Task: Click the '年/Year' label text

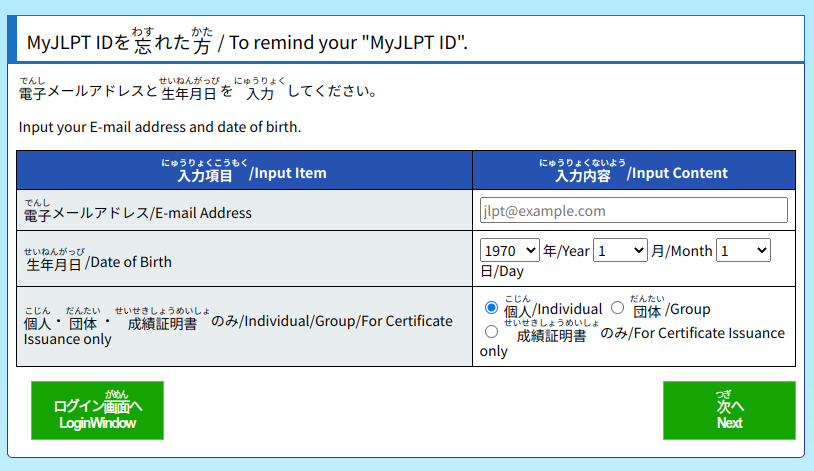Action: pos(566,251)
